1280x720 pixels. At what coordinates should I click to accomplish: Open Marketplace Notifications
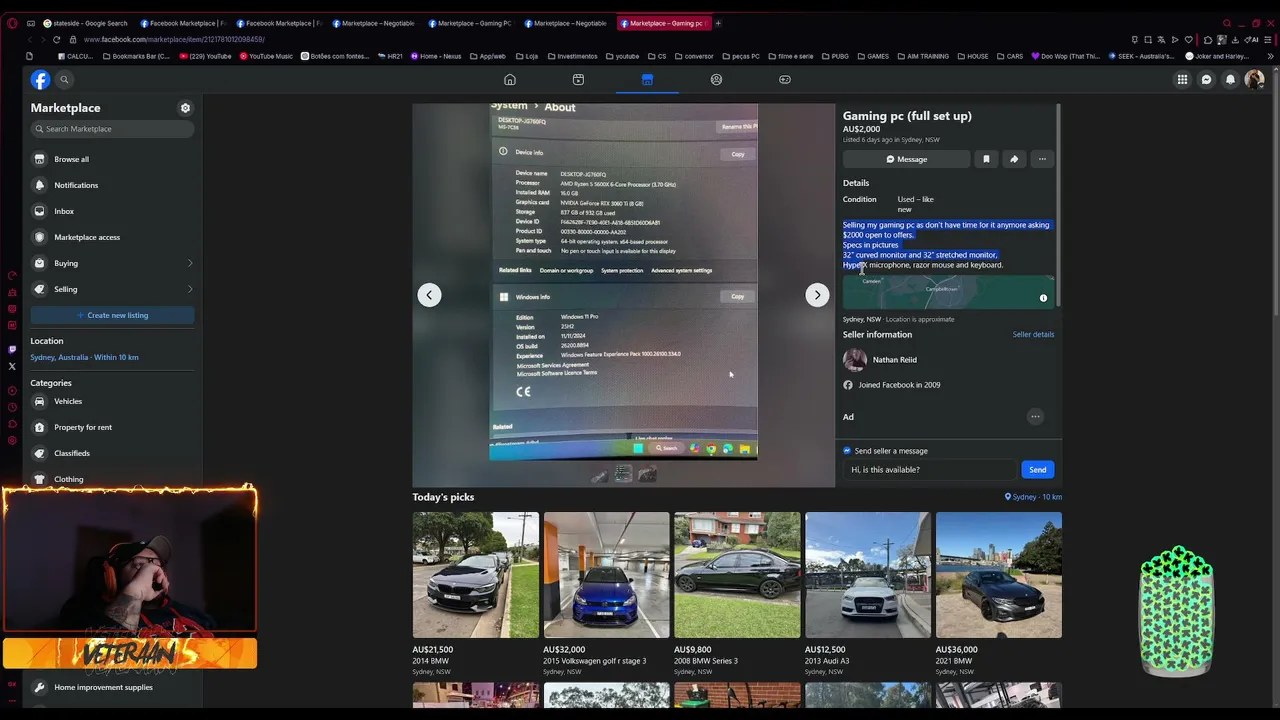pos(112,185)
